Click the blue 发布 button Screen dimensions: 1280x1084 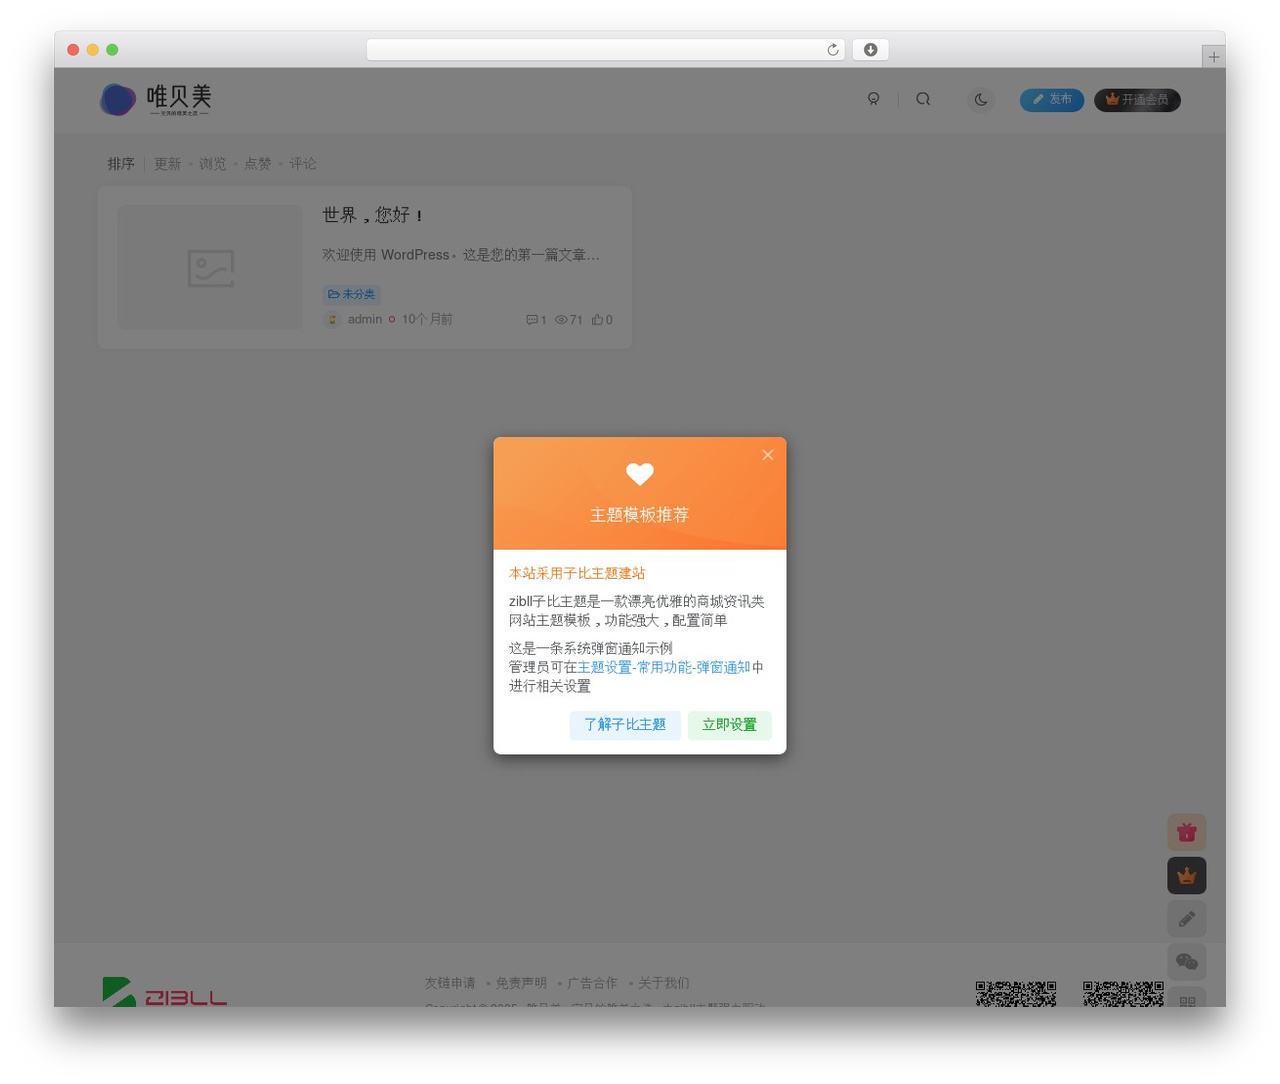[1052, 100]
